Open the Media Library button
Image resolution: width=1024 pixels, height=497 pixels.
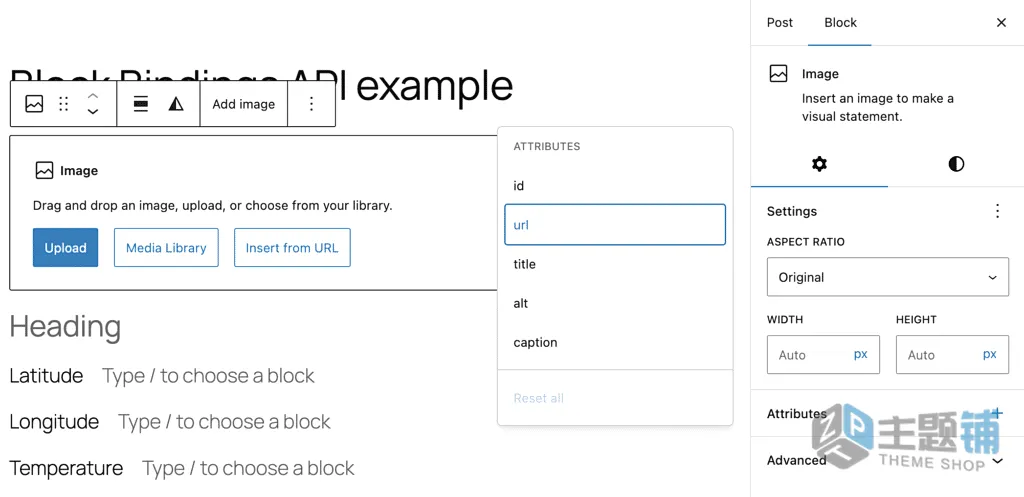pyautogui.click(x=166, y=248)
